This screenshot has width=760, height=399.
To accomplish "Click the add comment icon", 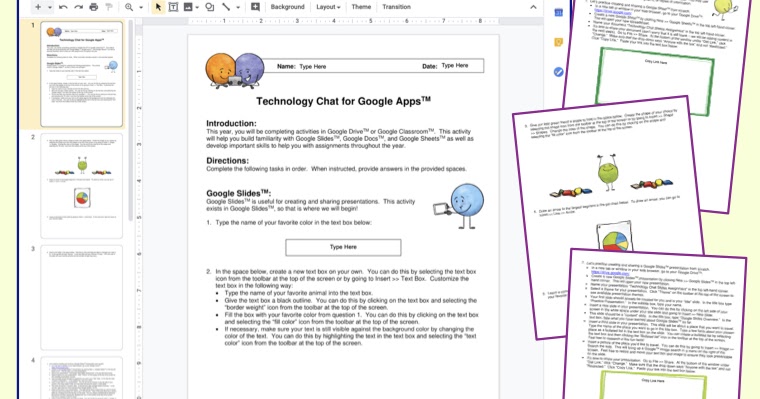I will [255, 7].
